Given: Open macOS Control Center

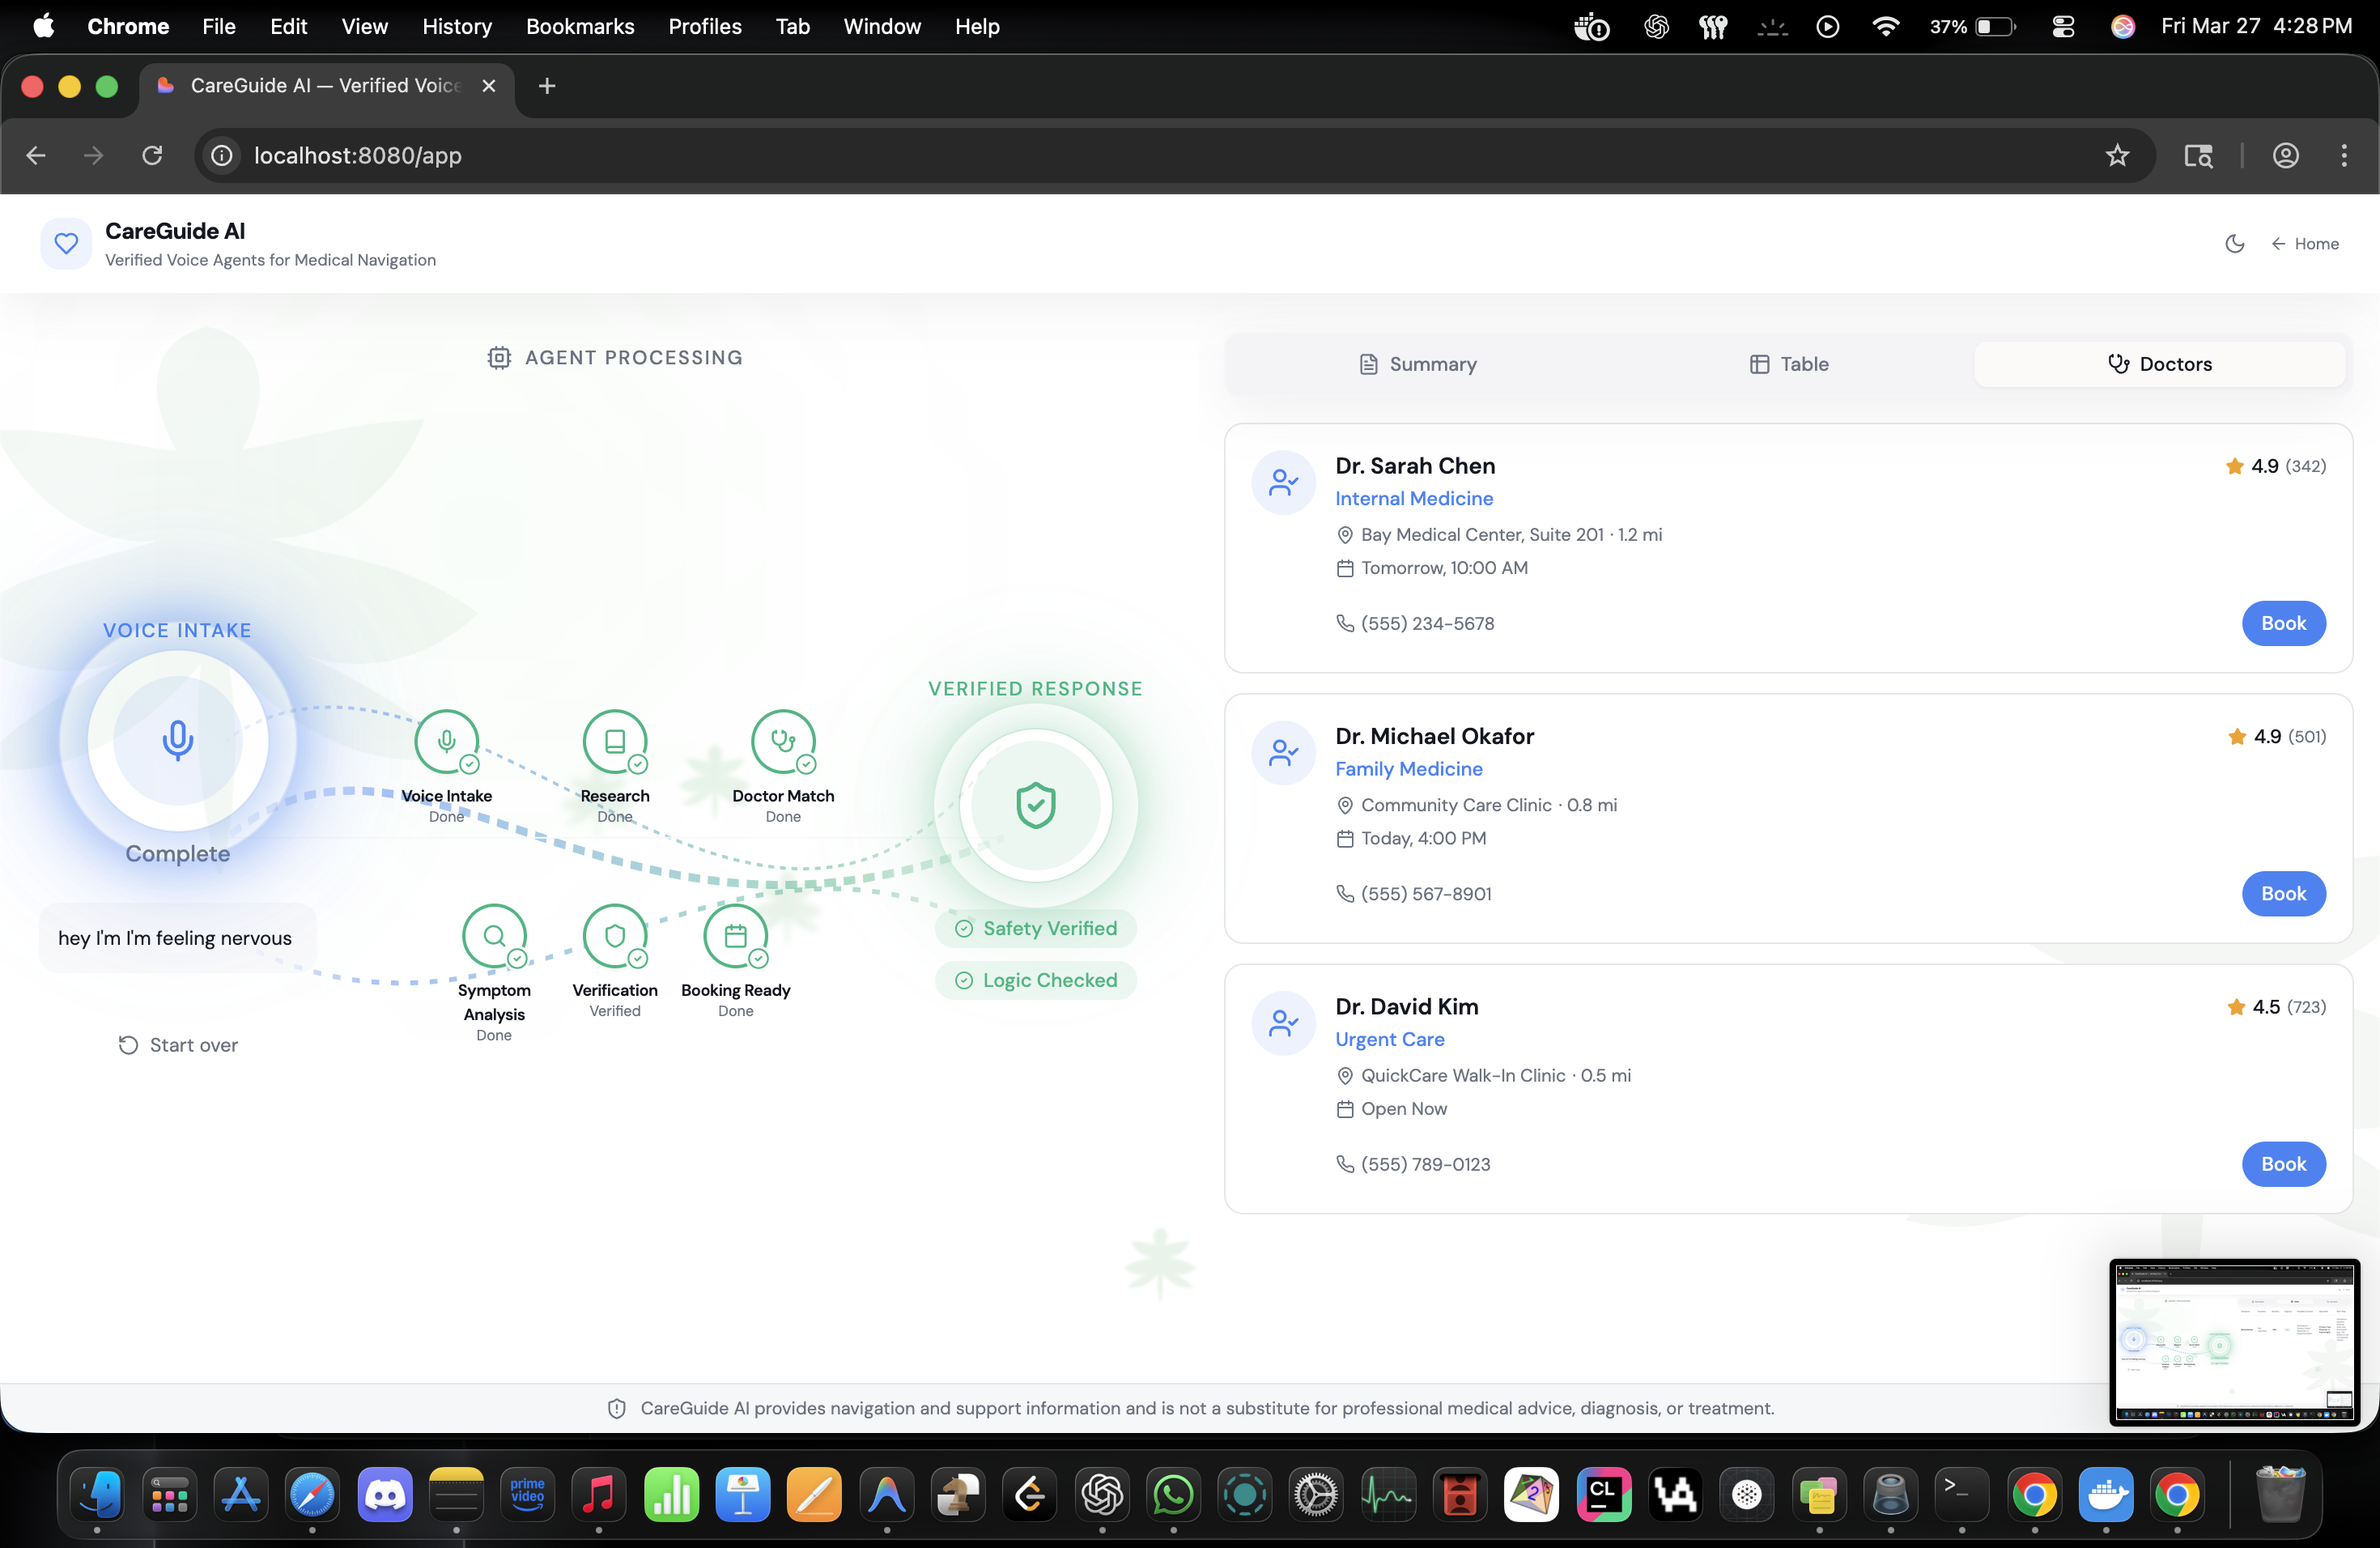Looking at the screenshot, I should (x=2062, y=26).
